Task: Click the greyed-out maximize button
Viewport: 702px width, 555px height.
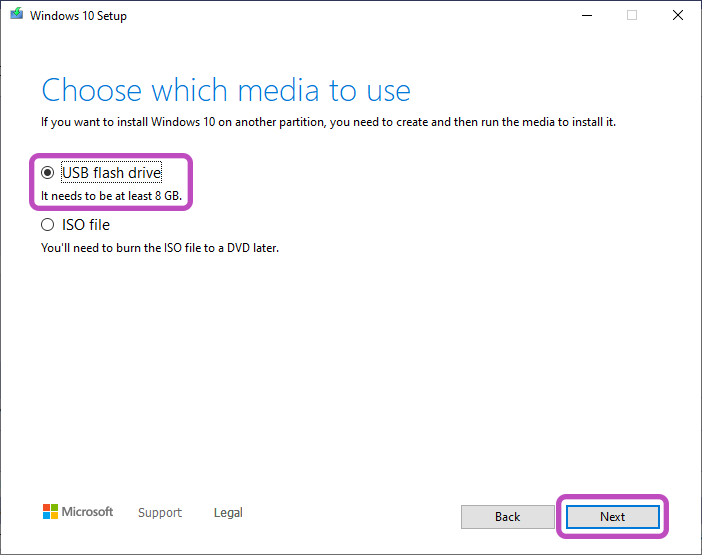Action: pyautogui.click(x=632, y=16)
